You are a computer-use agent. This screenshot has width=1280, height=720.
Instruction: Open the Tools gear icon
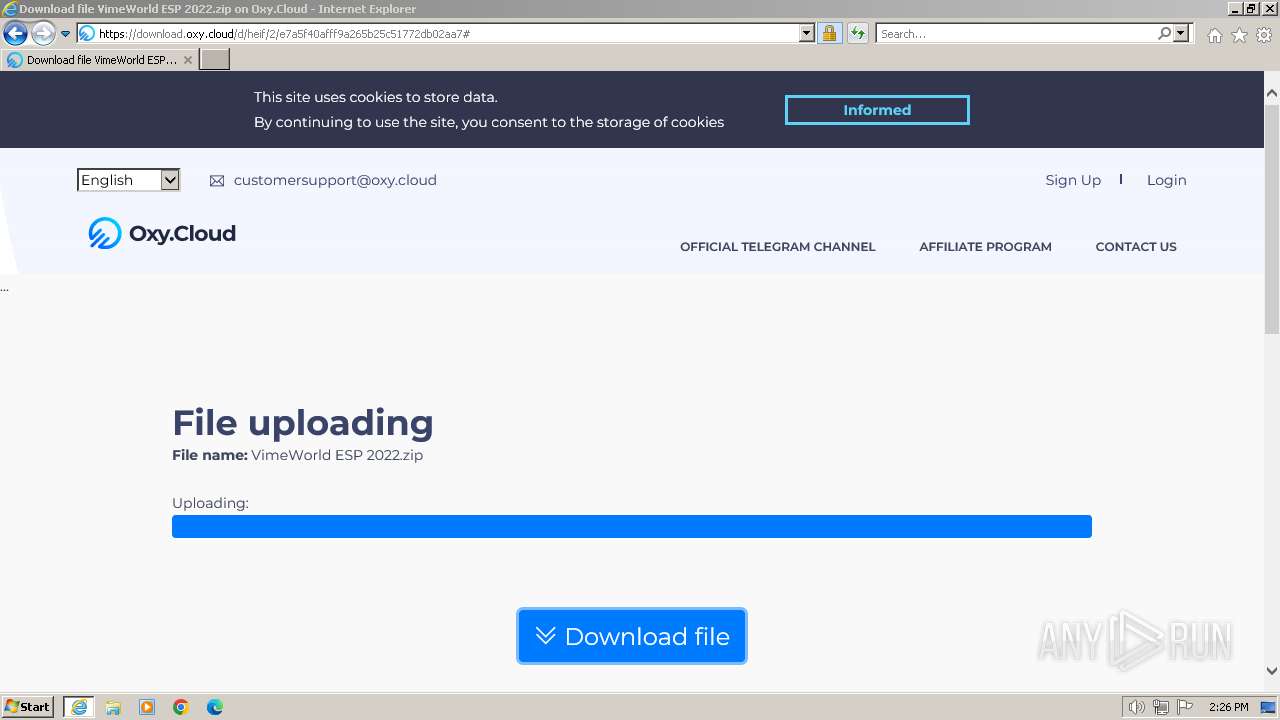click(1264, 35)
